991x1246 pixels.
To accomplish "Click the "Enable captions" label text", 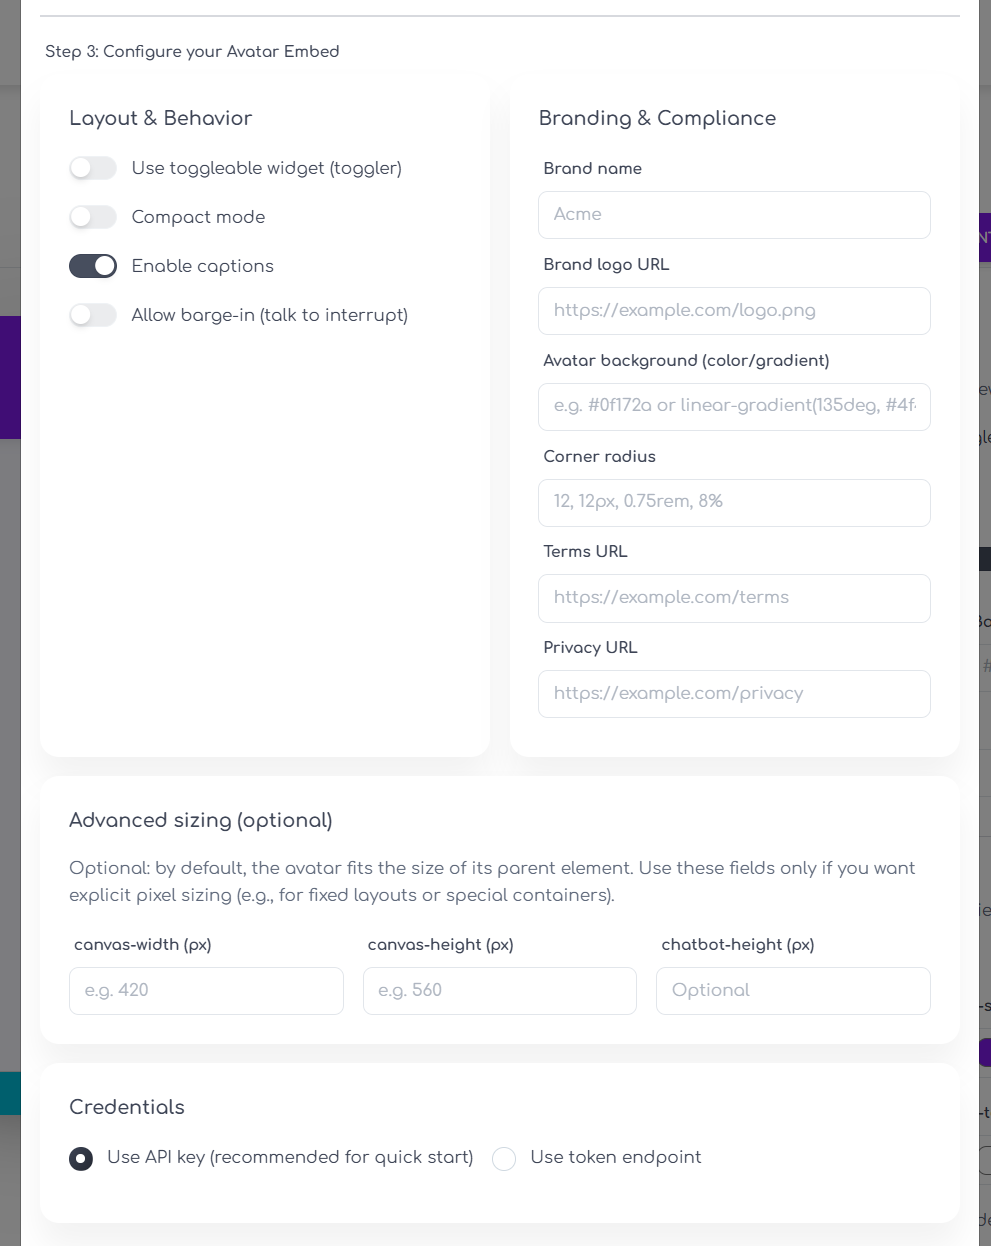I will 202,266.
